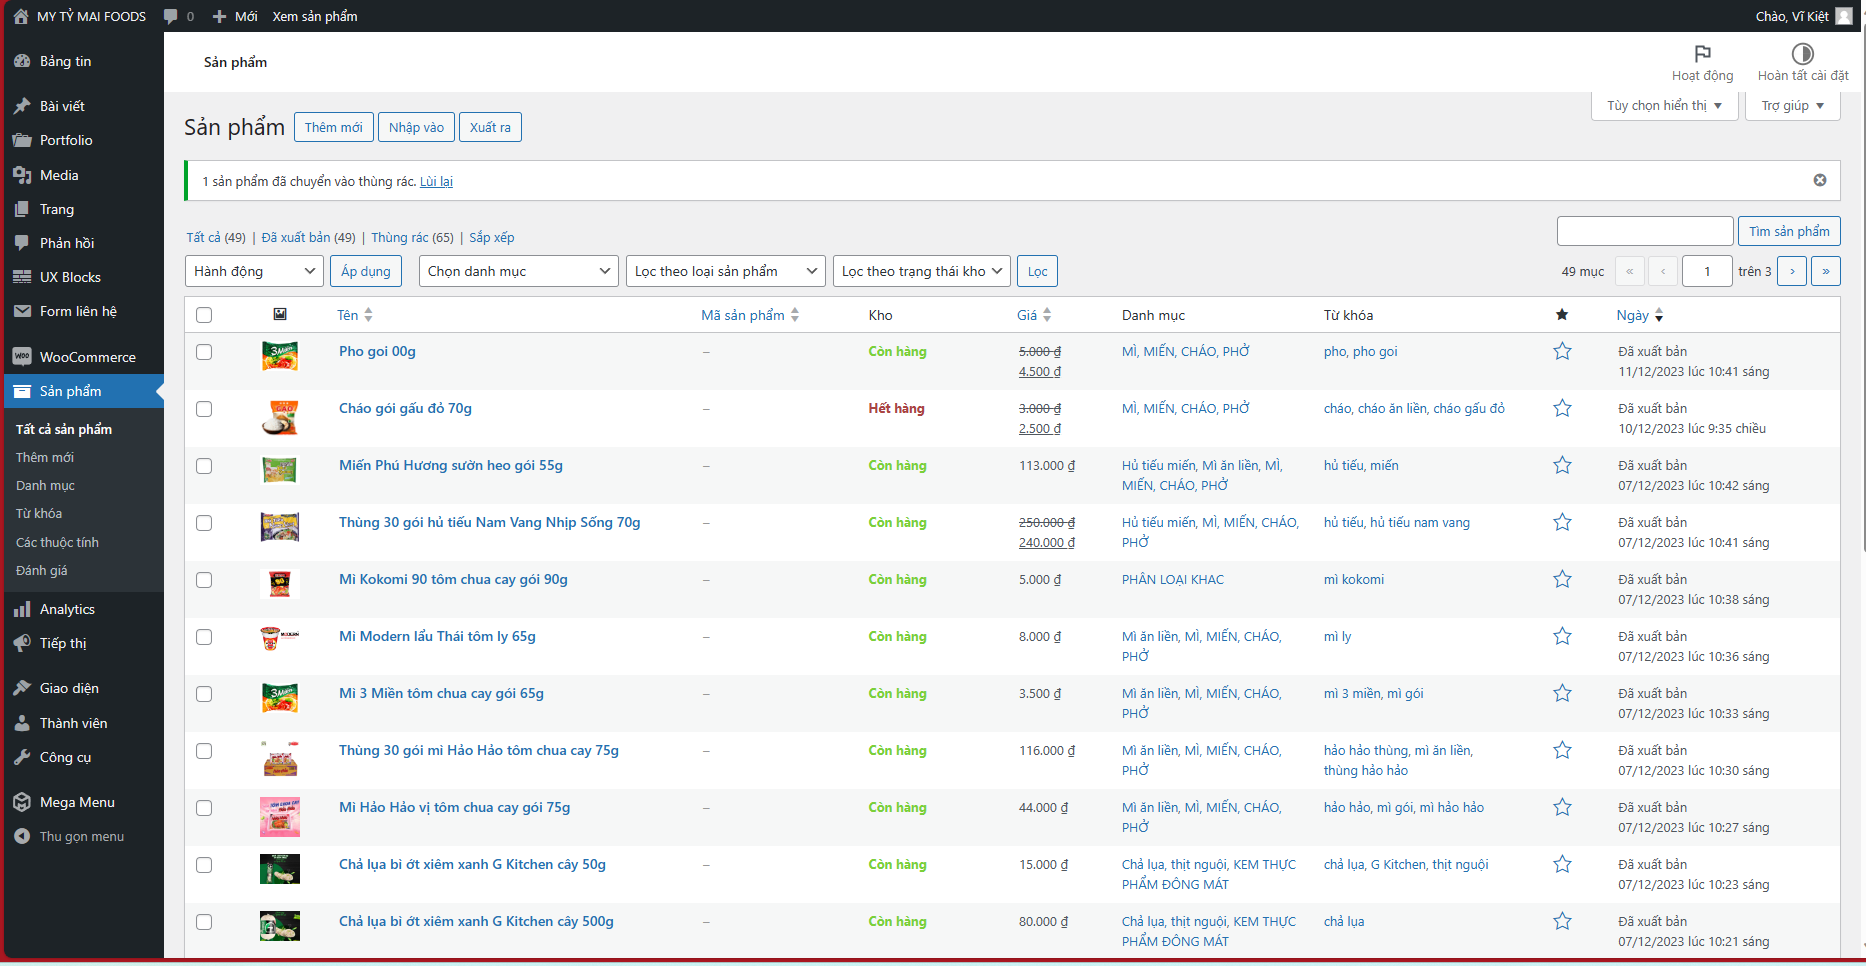Sort products by Tên column
This screenshot has width=1866, height=966.
tap(355, 315)
